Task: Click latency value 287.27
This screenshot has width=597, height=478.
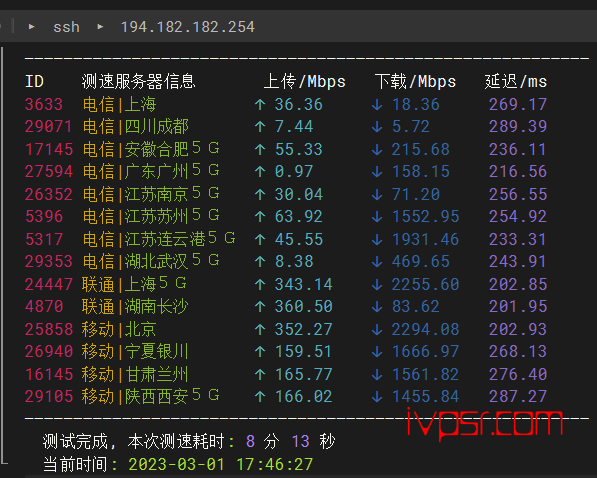Action: [518, 396]
